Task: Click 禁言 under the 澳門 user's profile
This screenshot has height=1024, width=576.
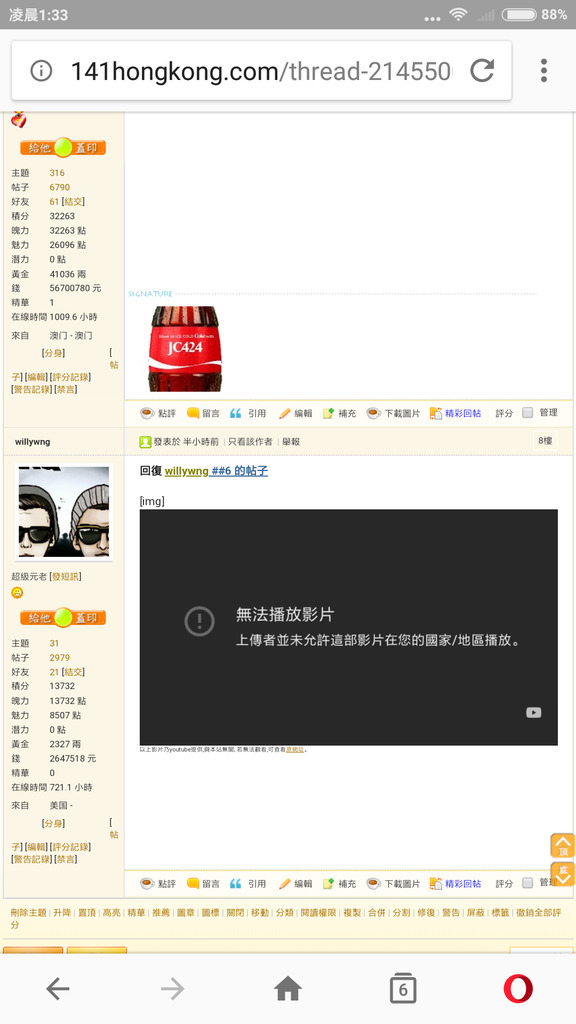Action: pos(66,390)
